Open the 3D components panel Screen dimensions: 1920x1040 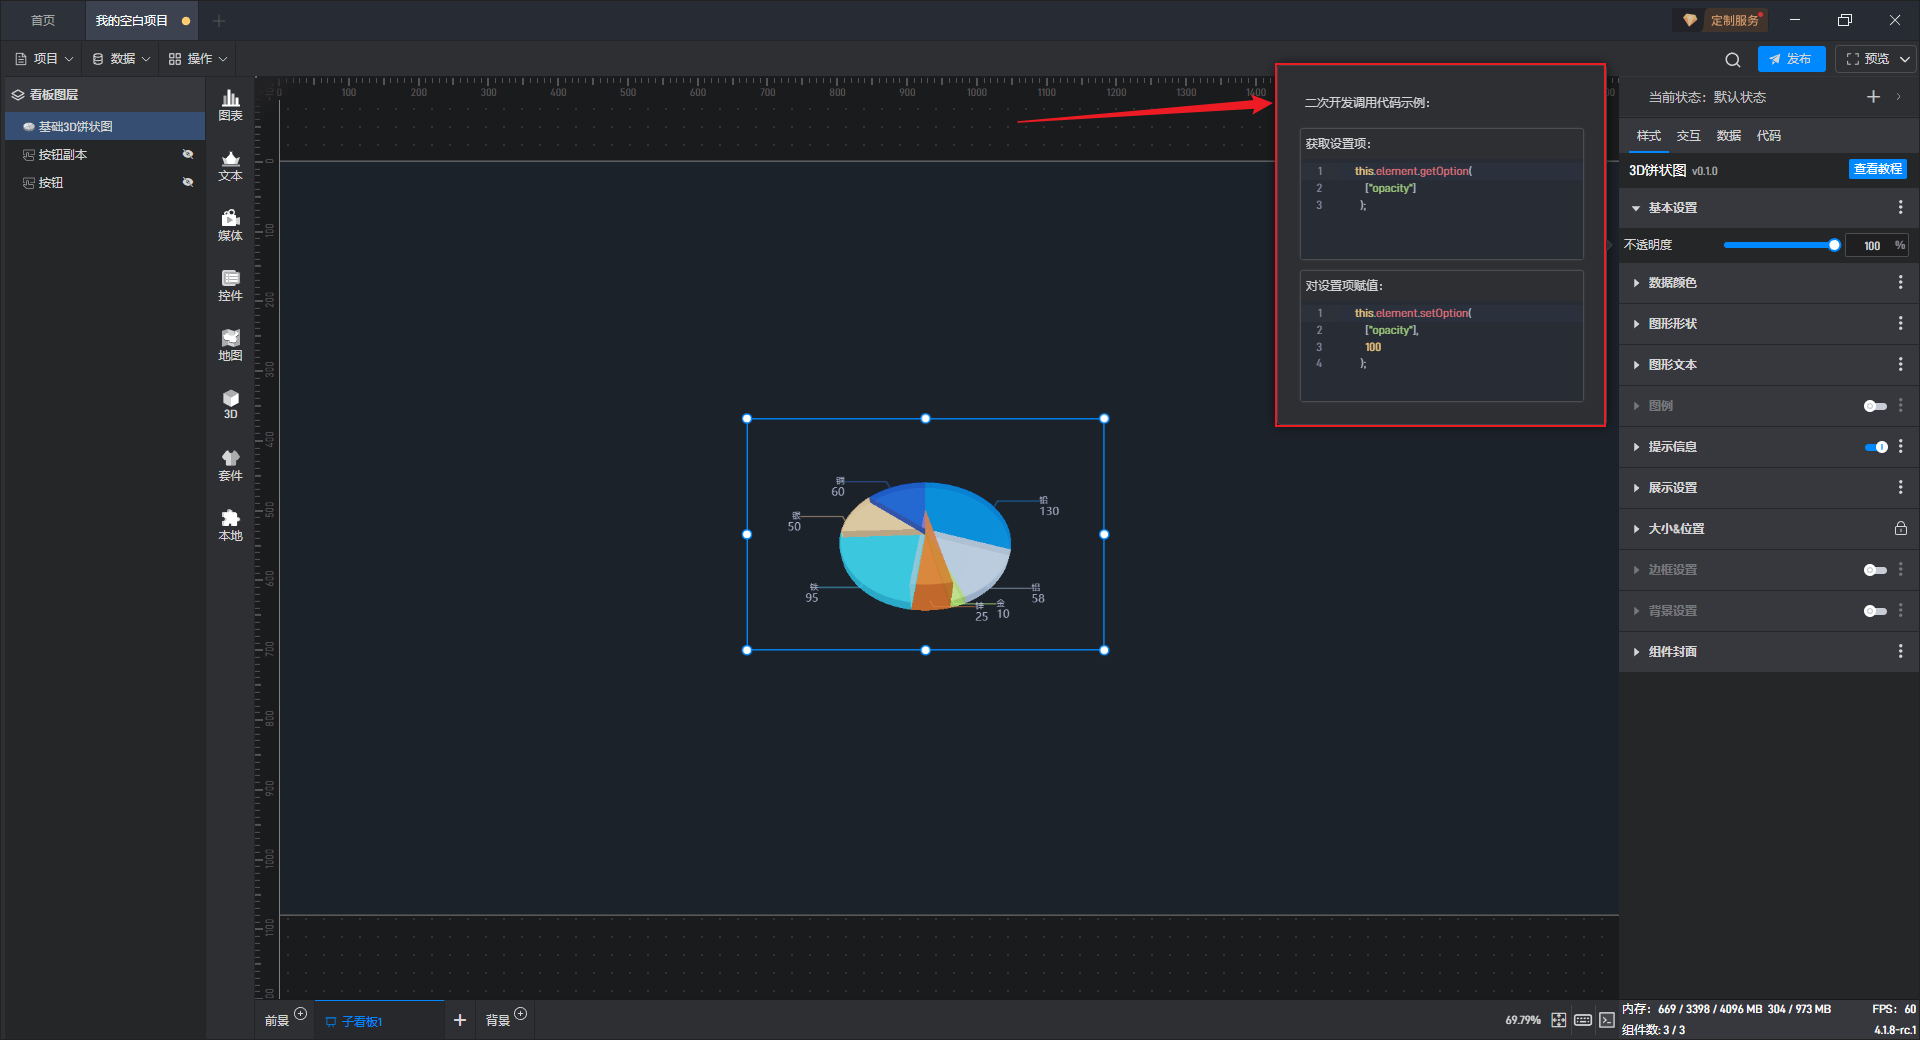pos(230,404)
